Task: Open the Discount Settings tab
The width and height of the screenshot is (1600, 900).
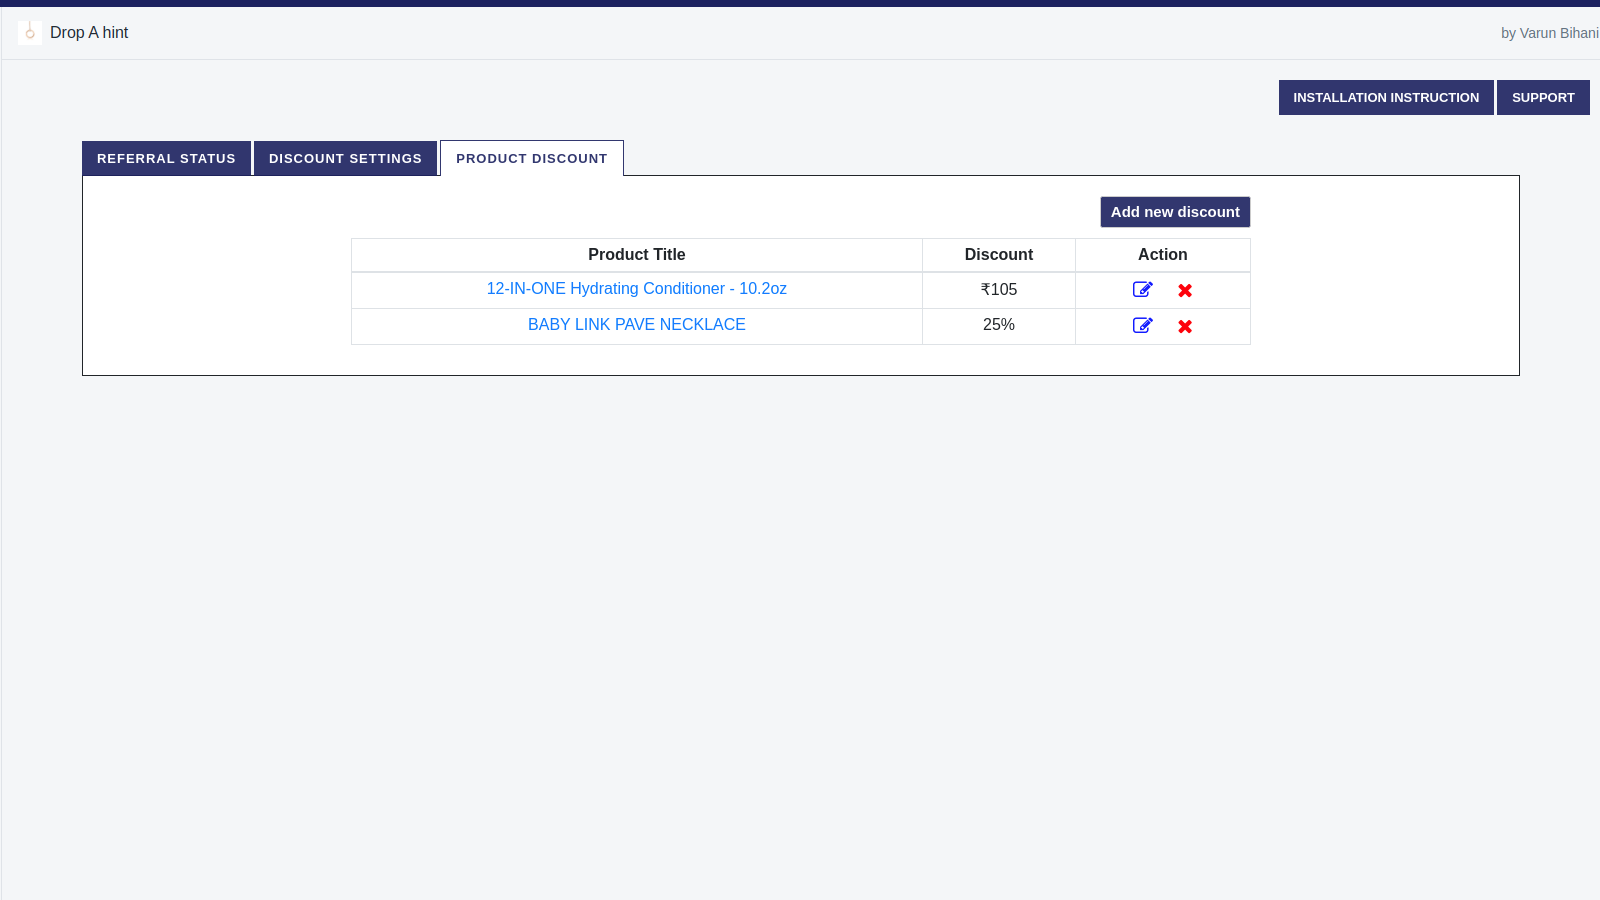Action: pyautogui.click(x=345, y=158)
